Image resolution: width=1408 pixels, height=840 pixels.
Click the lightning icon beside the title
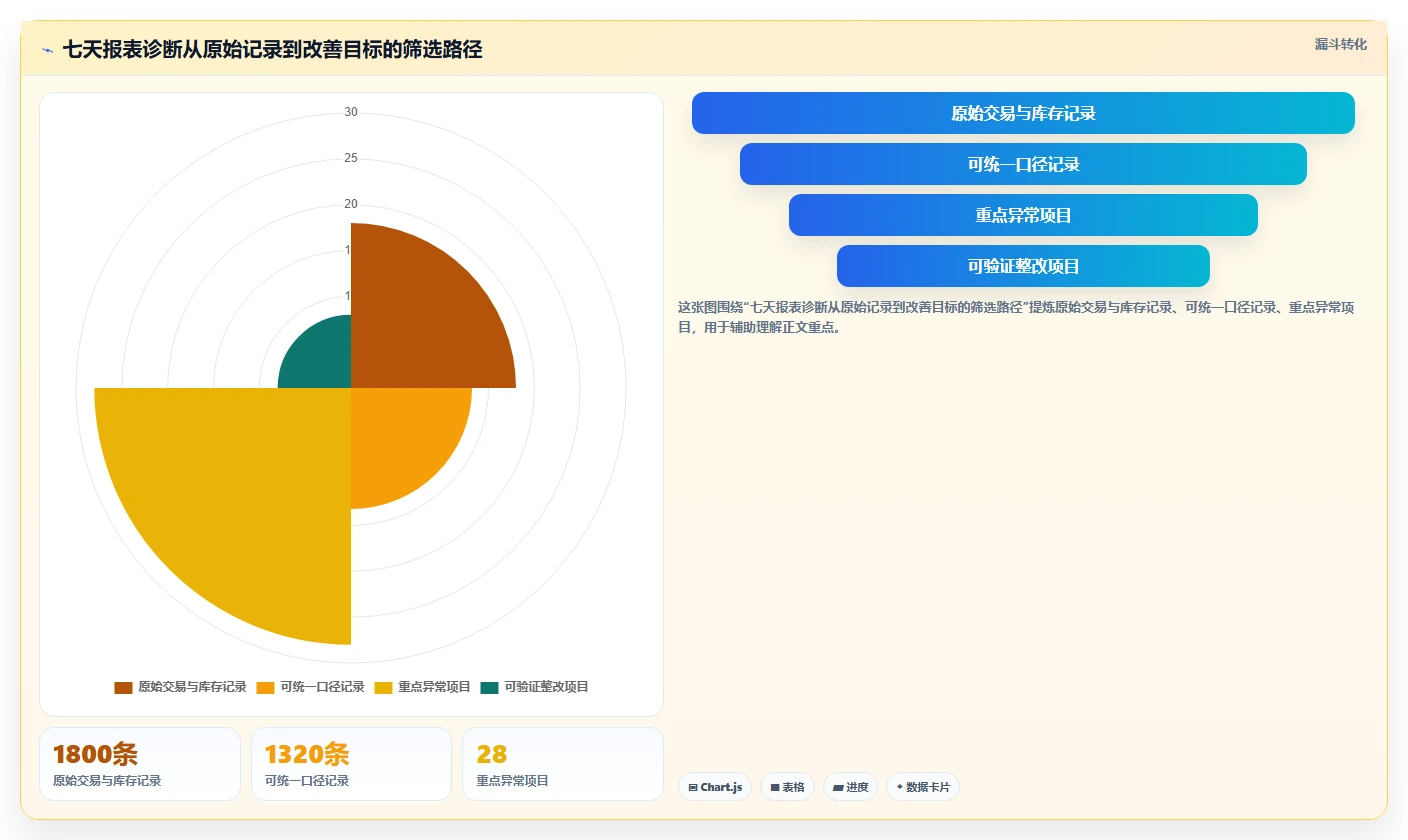(47, 50)
